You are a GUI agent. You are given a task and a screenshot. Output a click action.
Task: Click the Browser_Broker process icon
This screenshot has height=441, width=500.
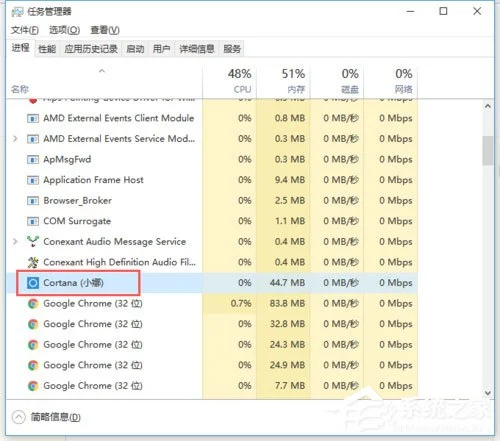[x=33, y=201]
